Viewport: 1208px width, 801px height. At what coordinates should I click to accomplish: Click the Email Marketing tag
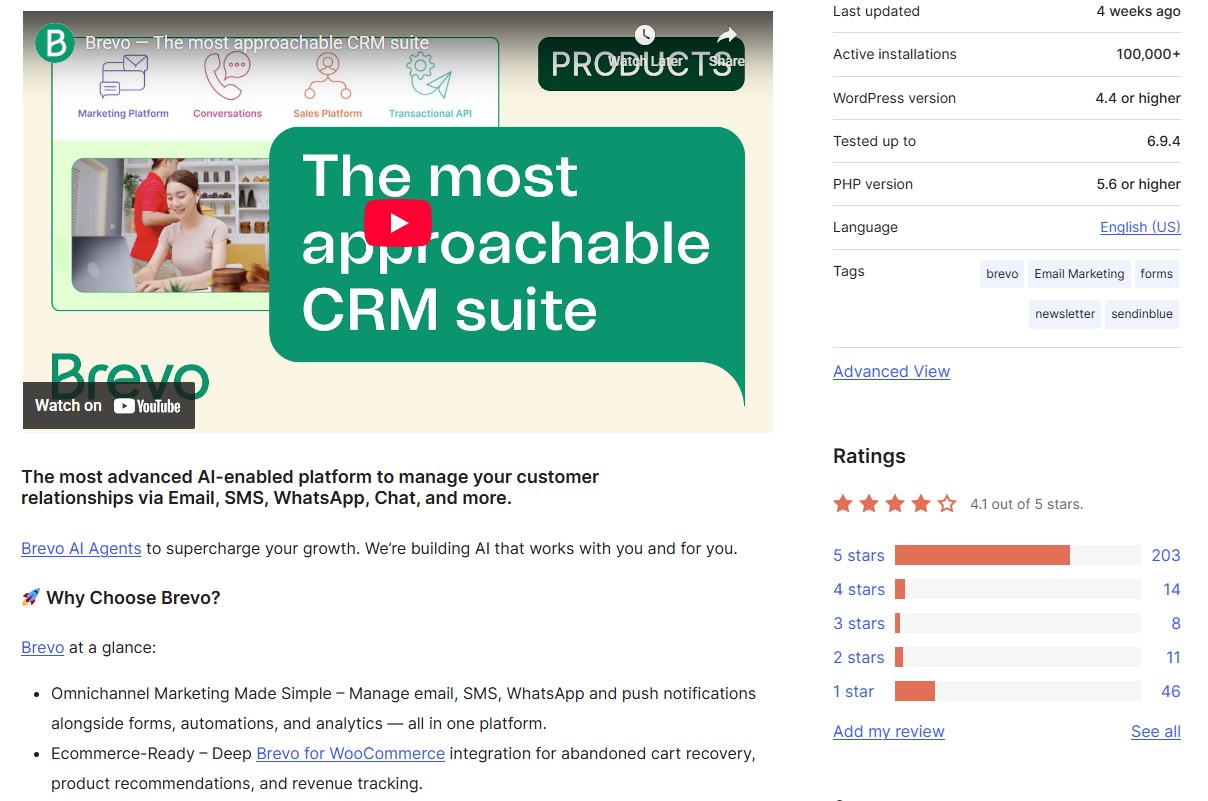pyautogui.click(x=1078, y=273)
